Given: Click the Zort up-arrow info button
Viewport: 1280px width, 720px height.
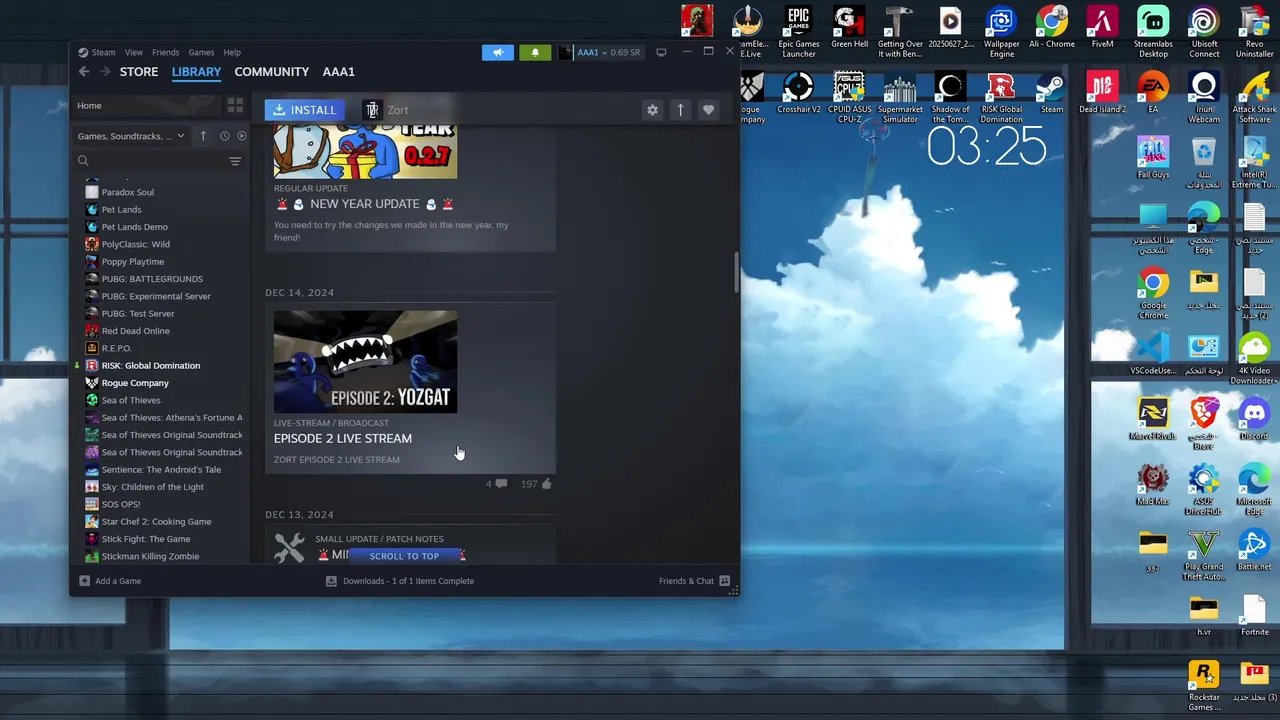Looking at the screenshot, I should [680, 110].
